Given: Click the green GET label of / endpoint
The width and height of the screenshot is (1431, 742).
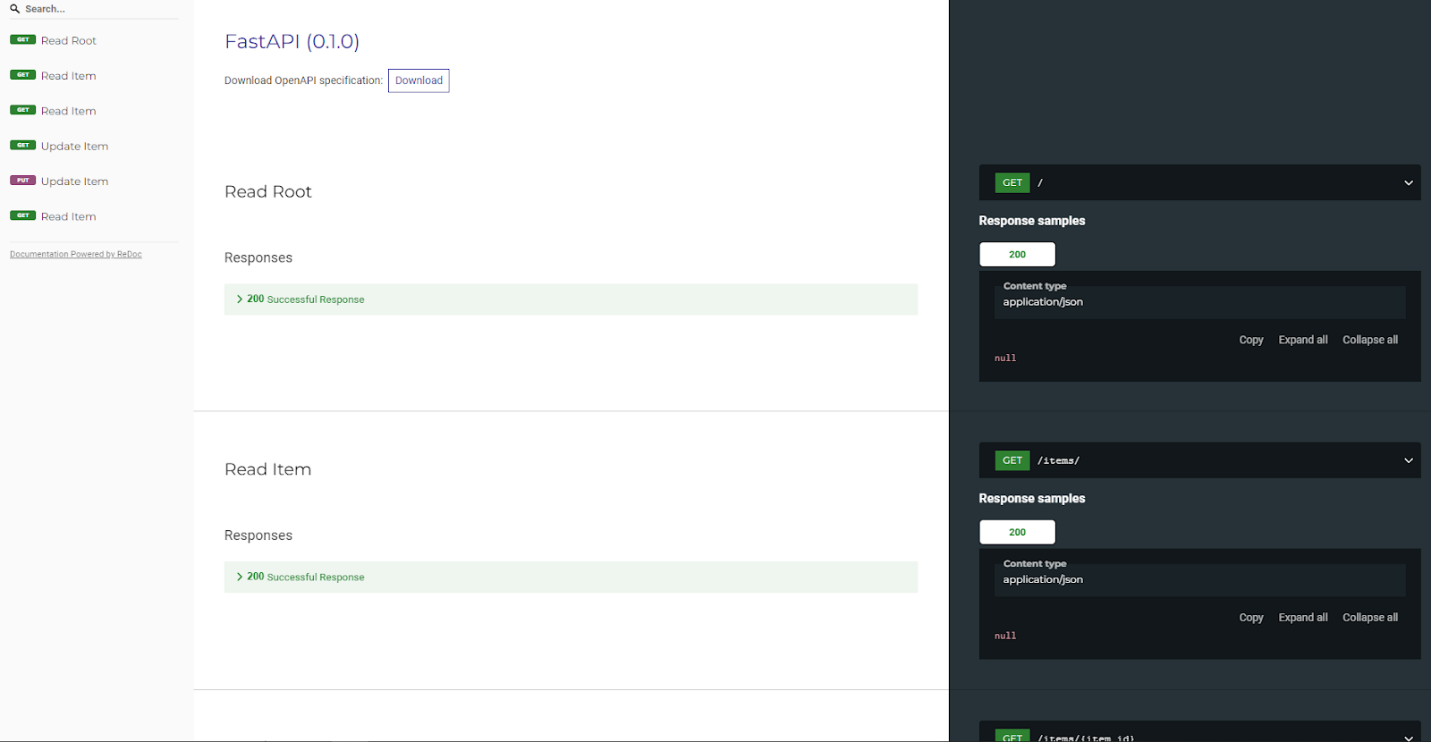Looking at the screenshot, I should tap(1012, 183).
